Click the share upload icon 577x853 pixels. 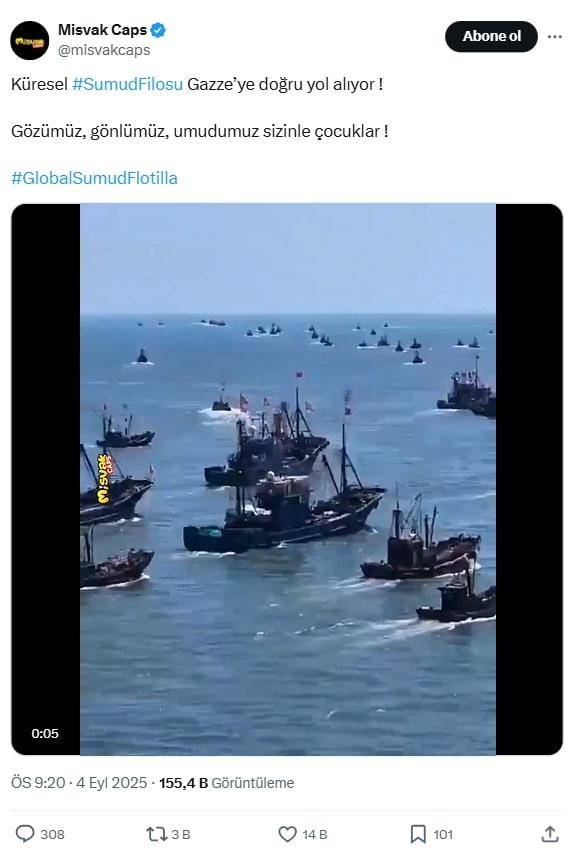[x=550, y=833]
